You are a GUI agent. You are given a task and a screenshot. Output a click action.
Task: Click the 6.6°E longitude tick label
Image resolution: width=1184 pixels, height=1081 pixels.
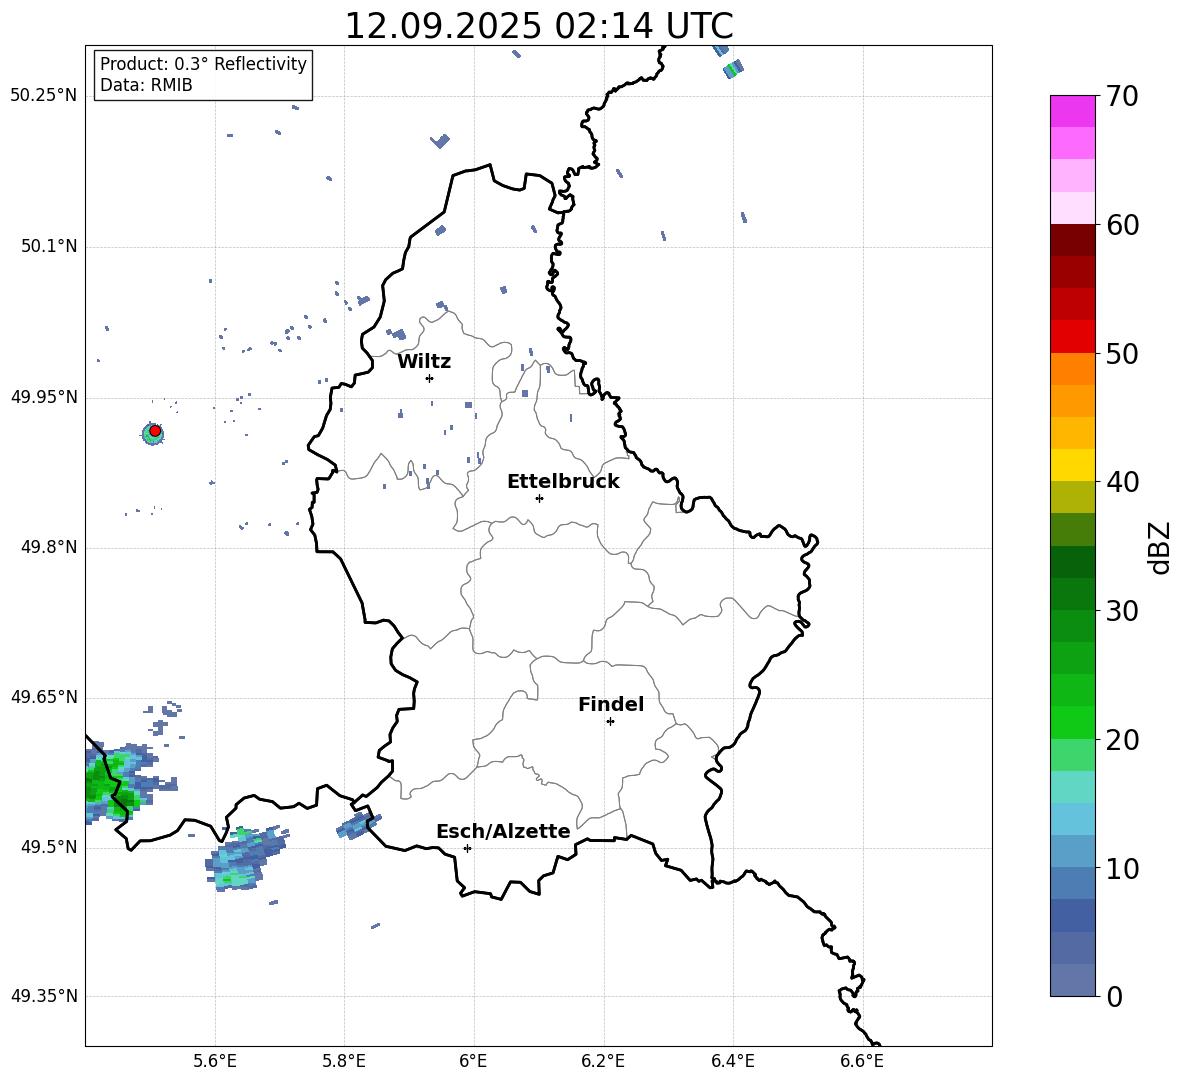click(862, 1061)
